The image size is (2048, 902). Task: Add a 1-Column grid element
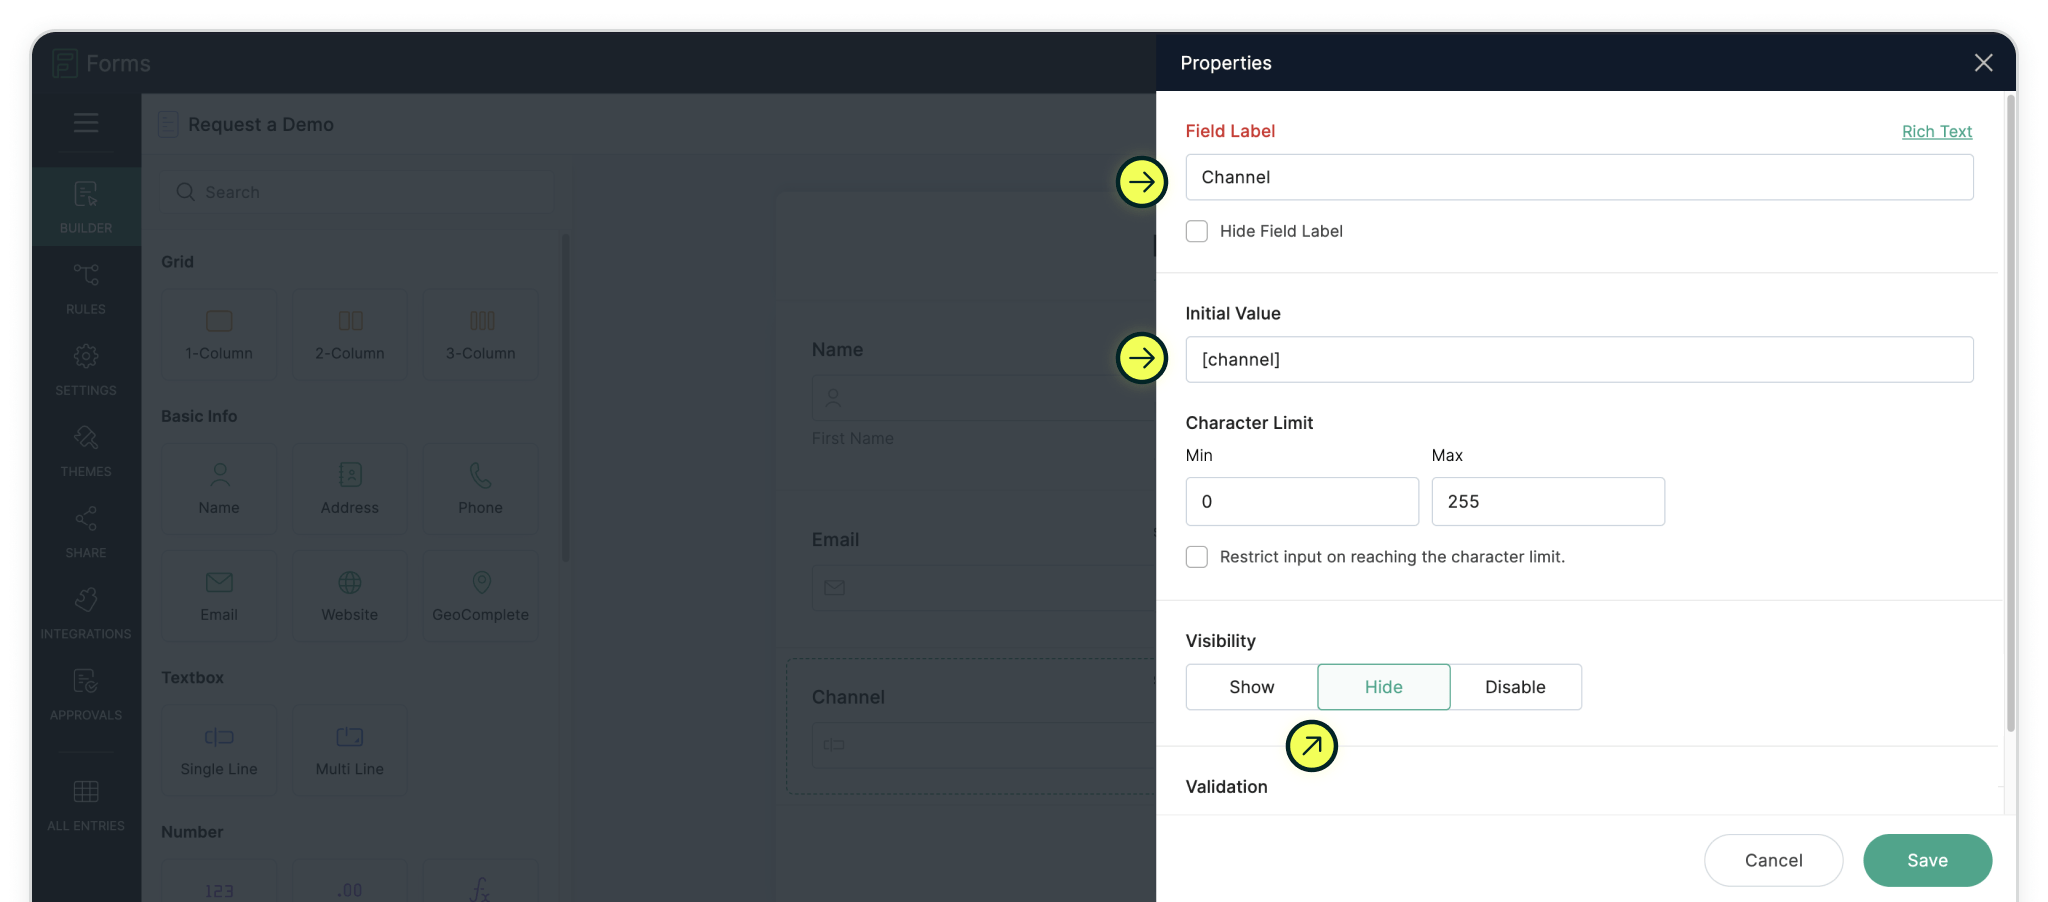tap(219, 334)
